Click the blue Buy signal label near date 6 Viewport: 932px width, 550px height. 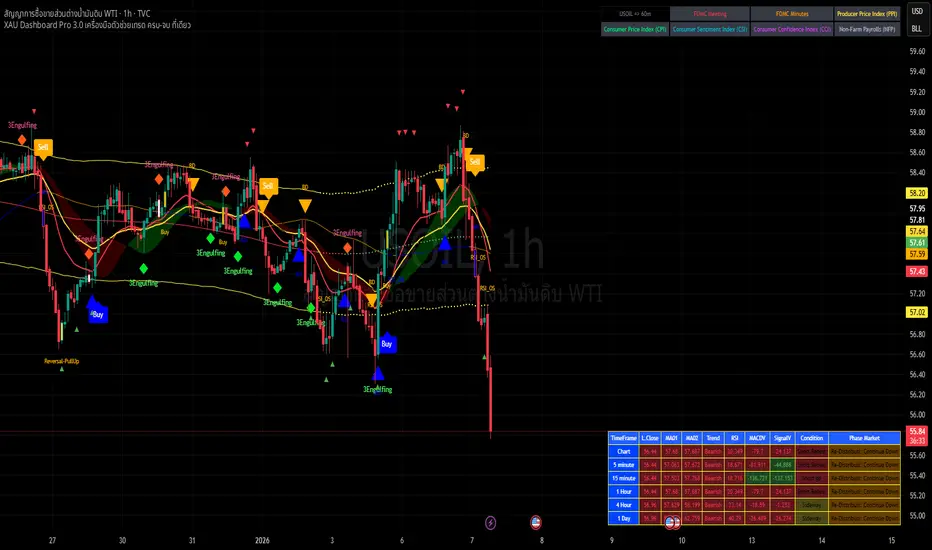pyautogui.click(x=387, y=344)
